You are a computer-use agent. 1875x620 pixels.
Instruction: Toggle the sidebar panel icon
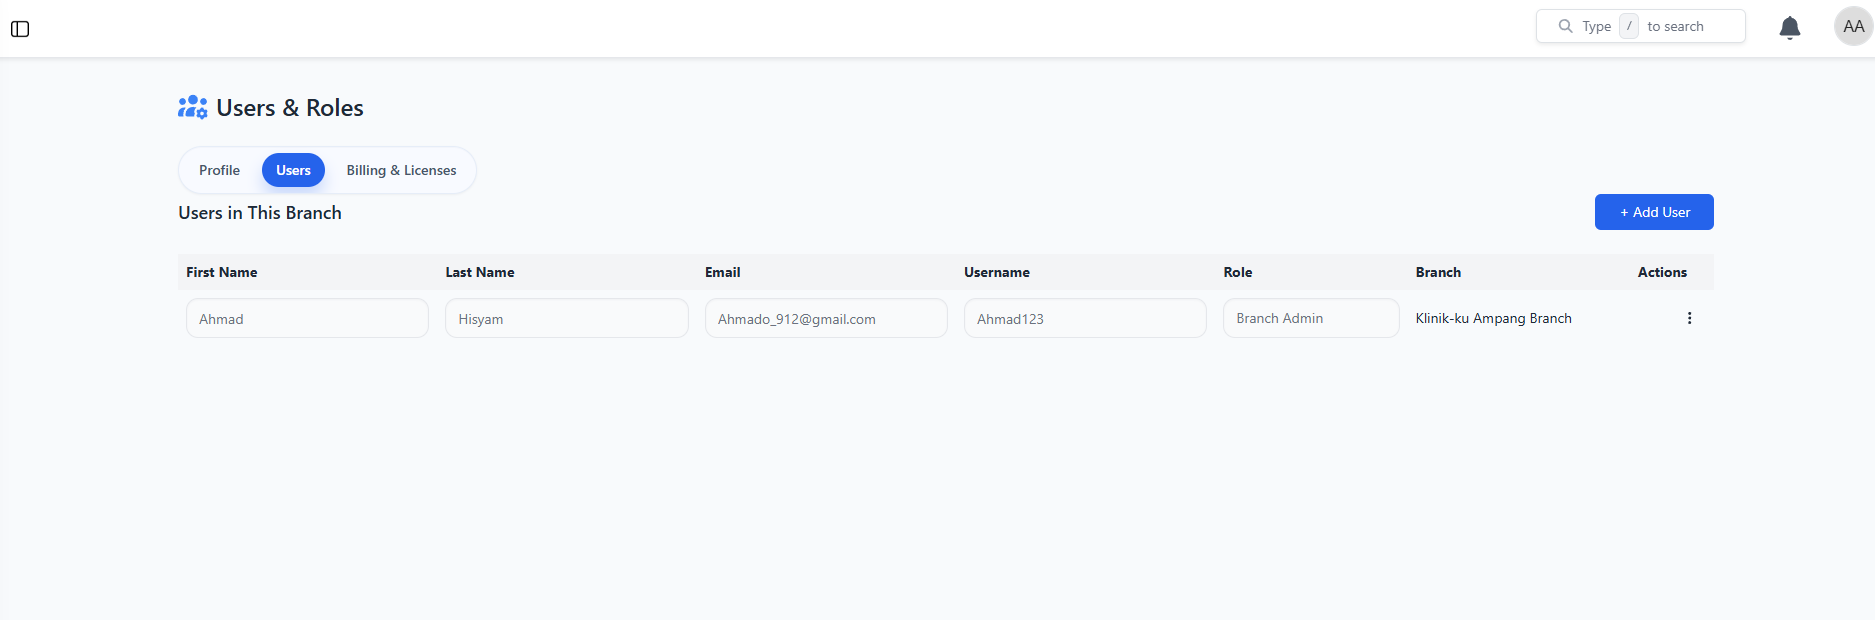(20, 29)
